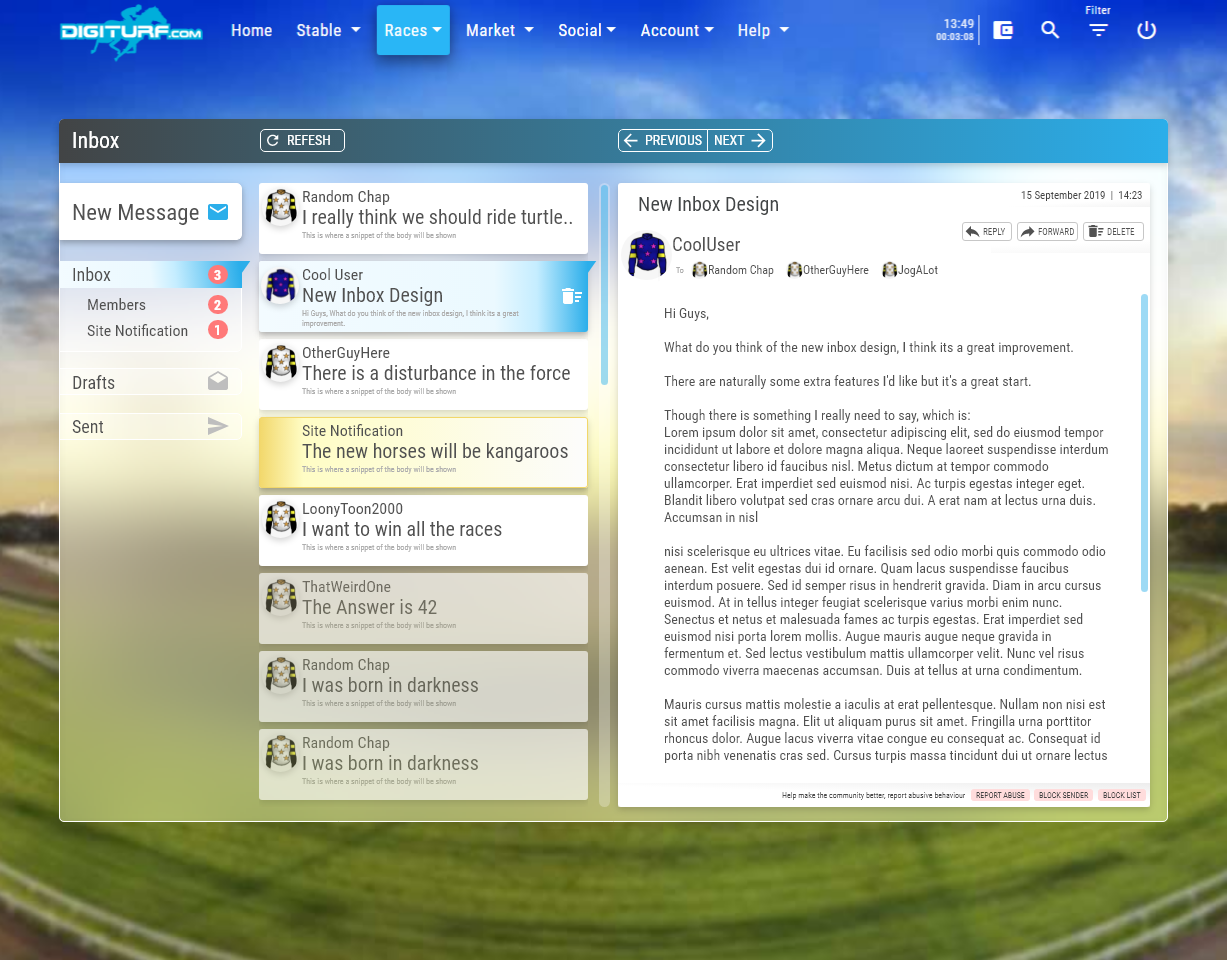Go to PREVIOUS message
The height and width of the screenshot is (960, 1227).
point(663,140)
